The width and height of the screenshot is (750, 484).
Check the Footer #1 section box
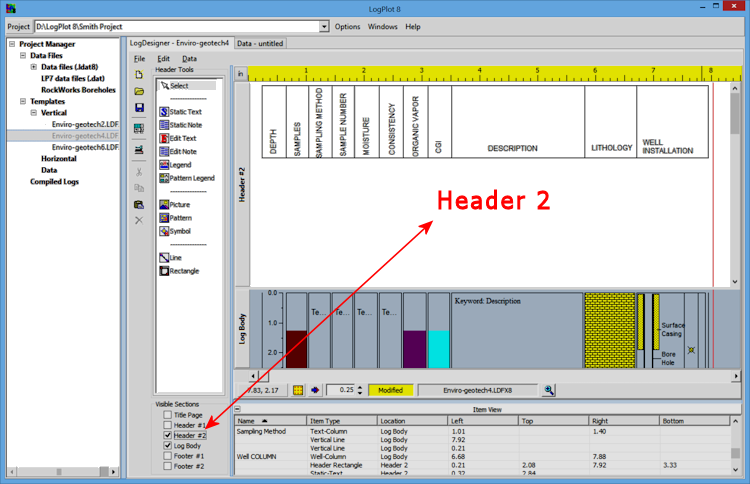click(167, 456)
